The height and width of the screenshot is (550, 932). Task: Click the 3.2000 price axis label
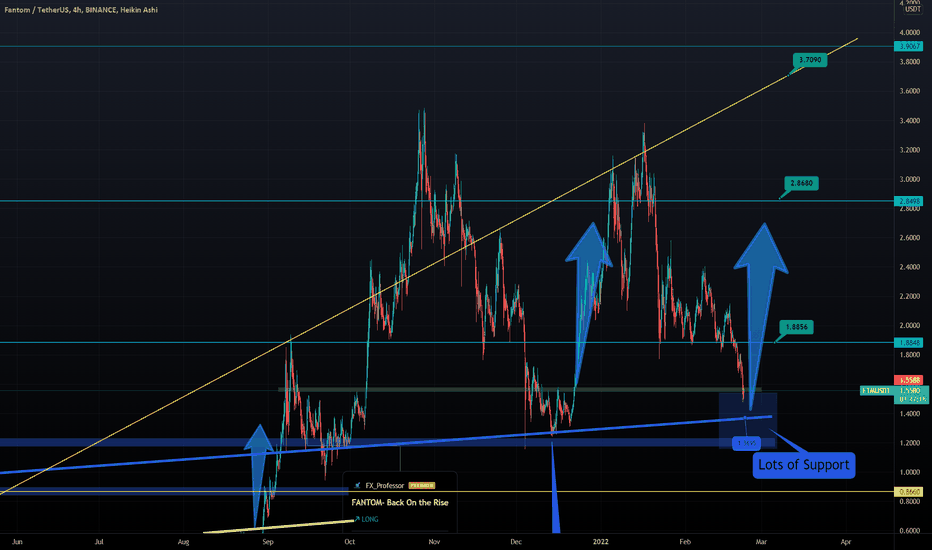(x=909, y=150)
